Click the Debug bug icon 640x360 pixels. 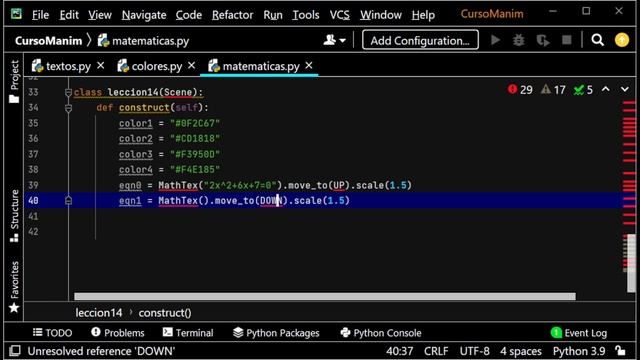(518, 40)
